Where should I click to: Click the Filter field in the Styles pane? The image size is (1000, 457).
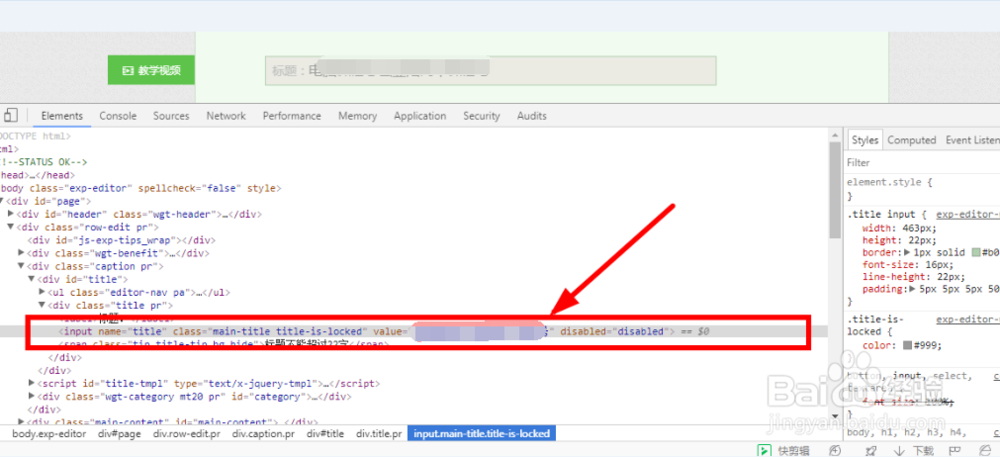pyautogui.click(x=923, y=163)
